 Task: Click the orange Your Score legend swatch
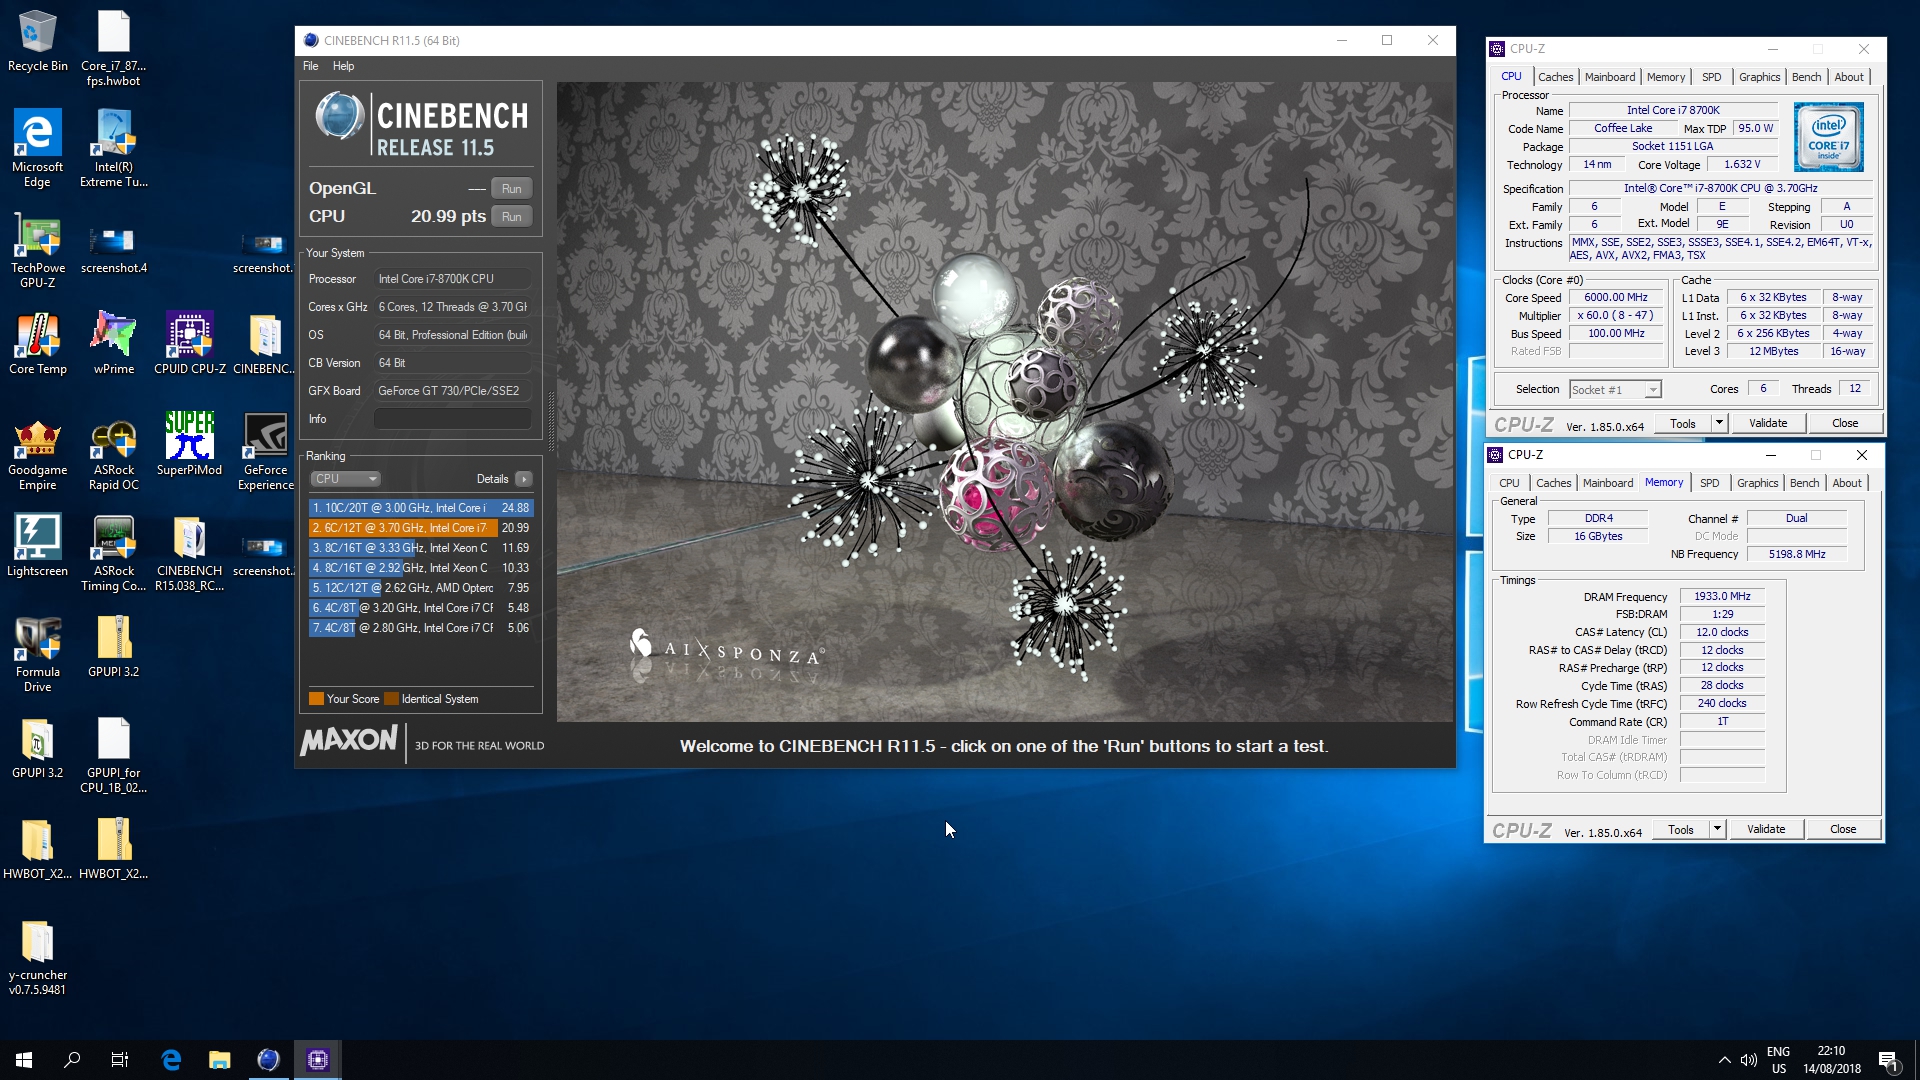(x=316, y=699)
